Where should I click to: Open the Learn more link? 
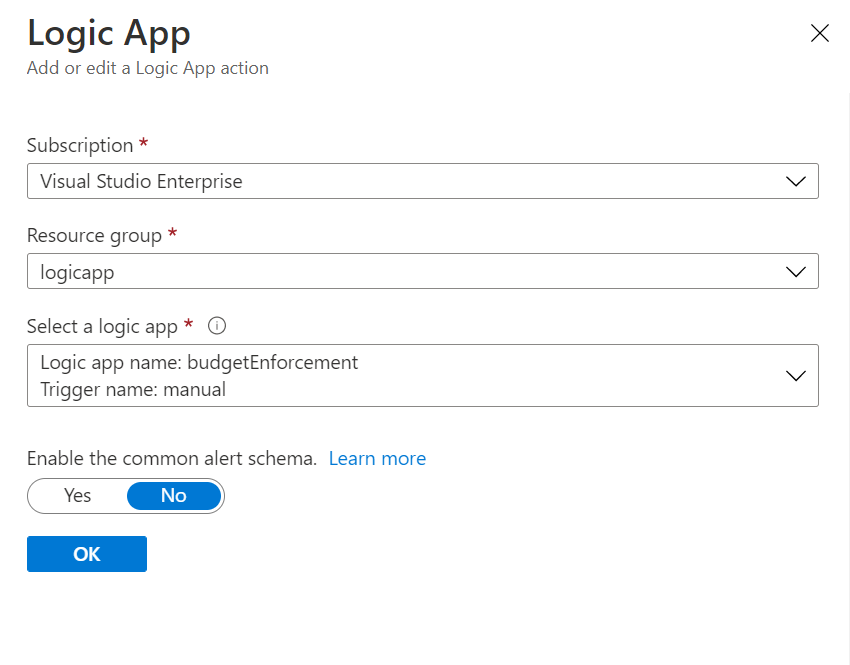(x=377, y=459)
